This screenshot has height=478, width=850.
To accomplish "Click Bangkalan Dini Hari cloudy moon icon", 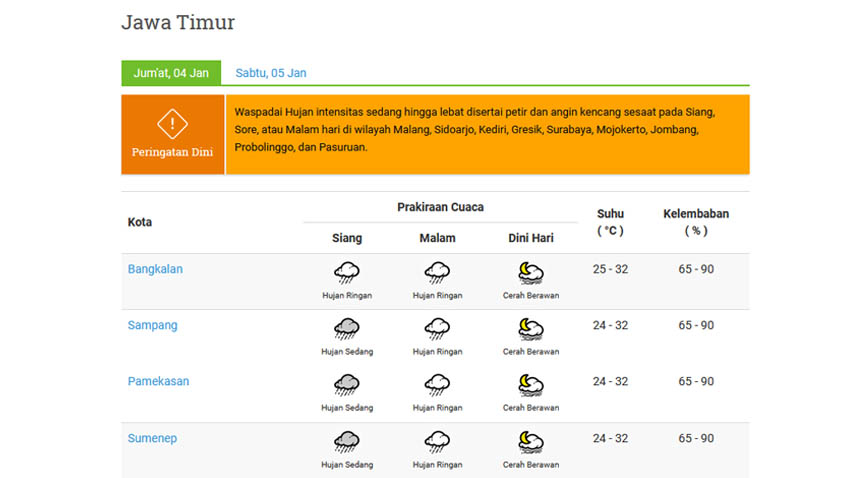I will (531, 273).
